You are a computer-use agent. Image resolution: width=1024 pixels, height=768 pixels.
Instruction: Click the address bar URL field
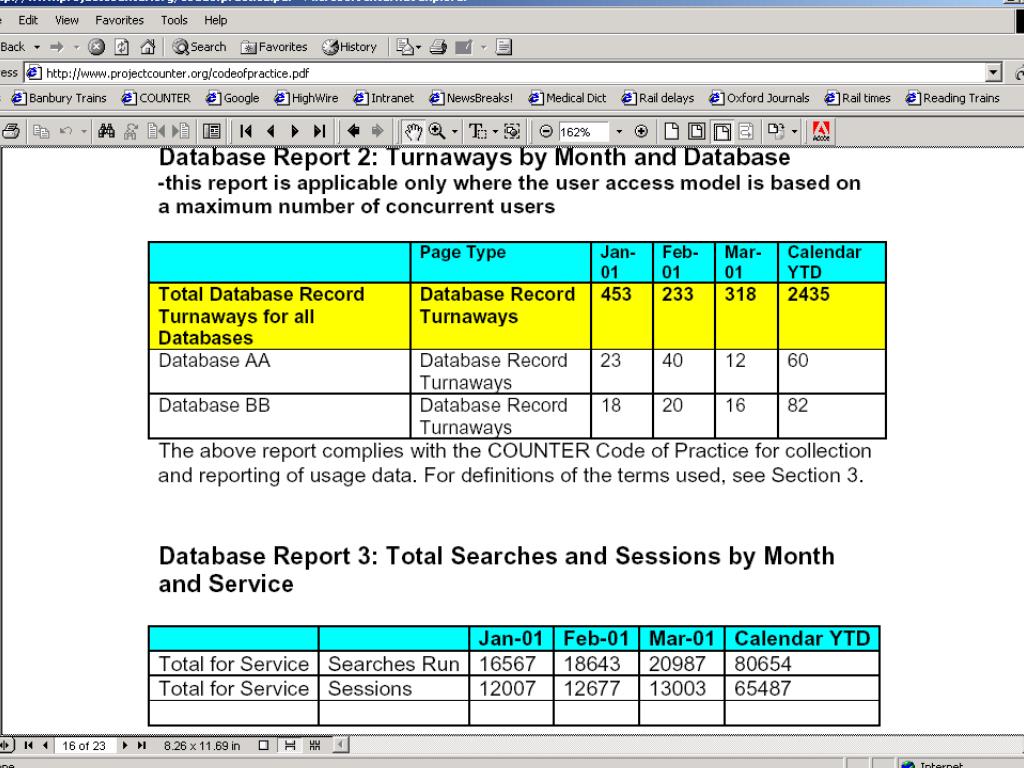[x=505, y=72]
